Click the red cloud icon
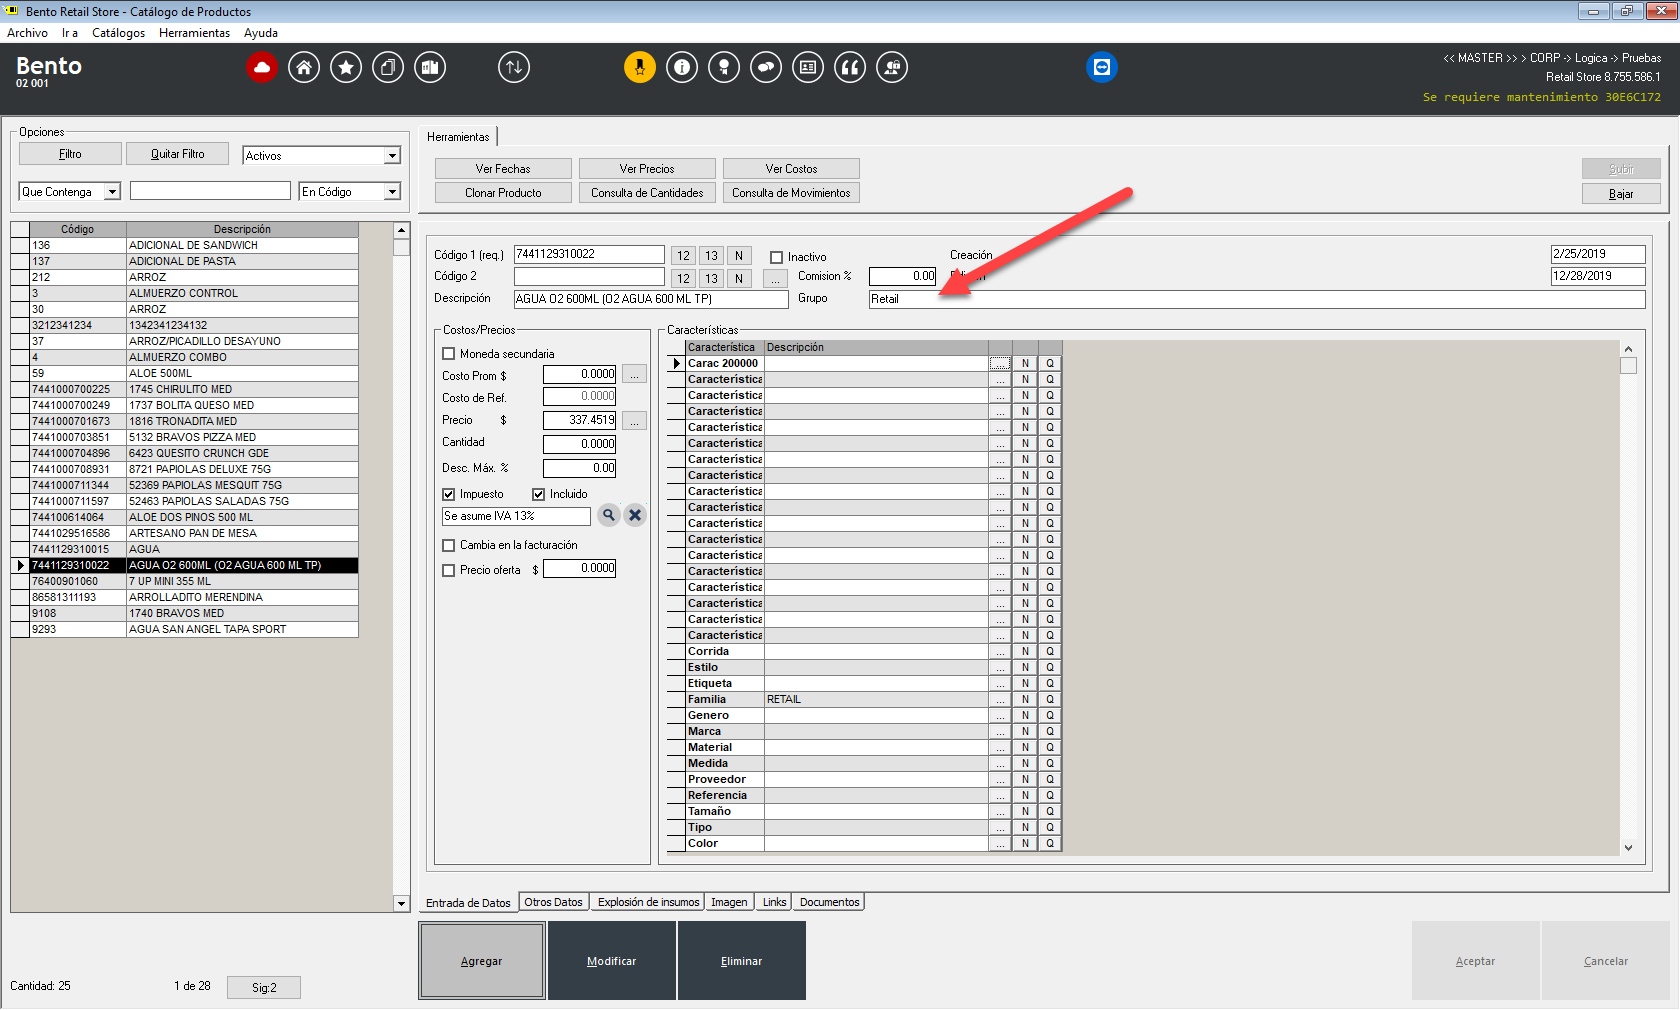The width and height of the screenshot is (1680, 1010). 262,67
